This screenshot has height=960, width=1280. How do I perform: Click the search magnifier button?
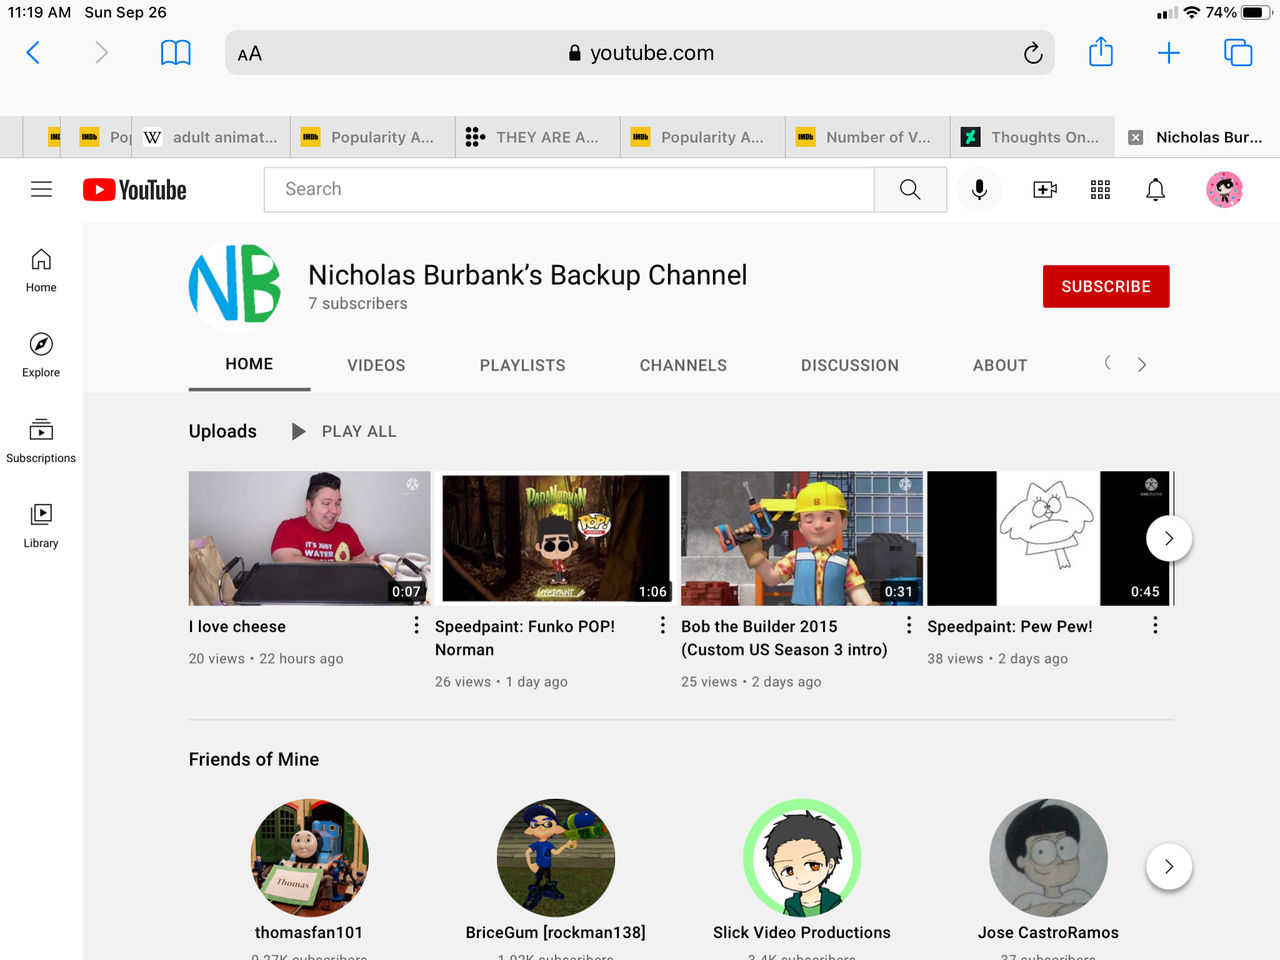click(x=910, y=189)
